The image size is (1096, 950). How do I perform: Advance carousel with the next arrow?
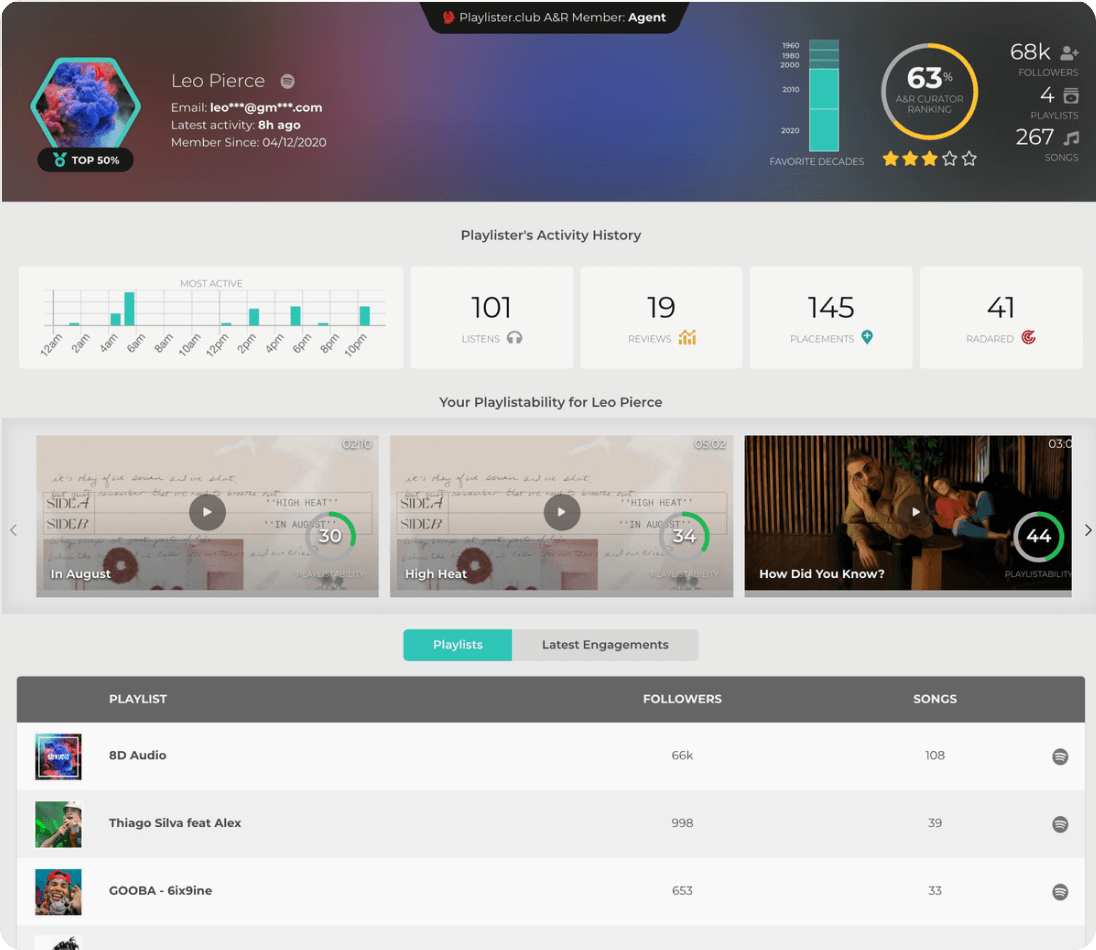pyautogui.click(x=1089, y=530)
